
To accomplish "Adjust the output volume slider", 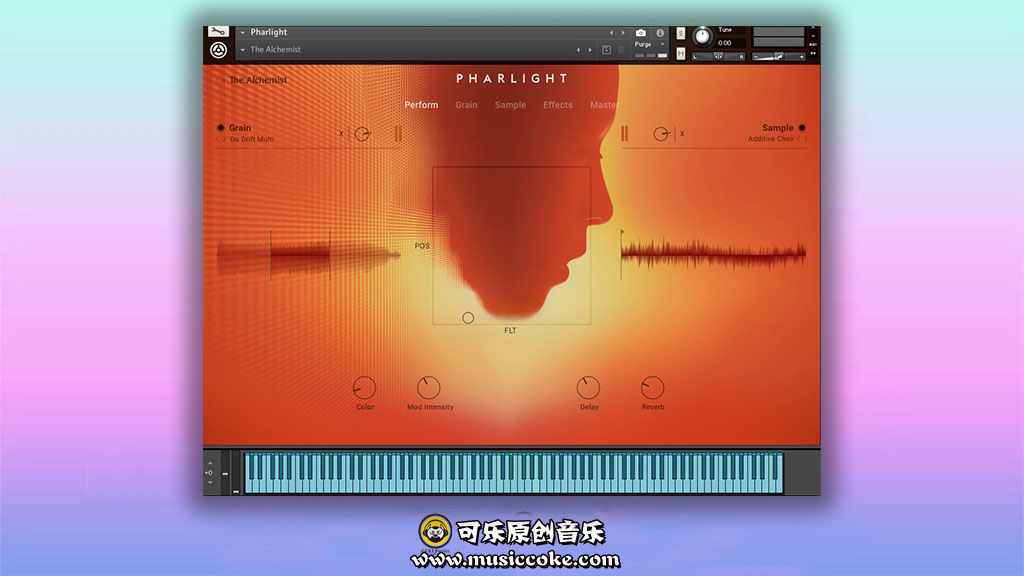I will 778,57.
